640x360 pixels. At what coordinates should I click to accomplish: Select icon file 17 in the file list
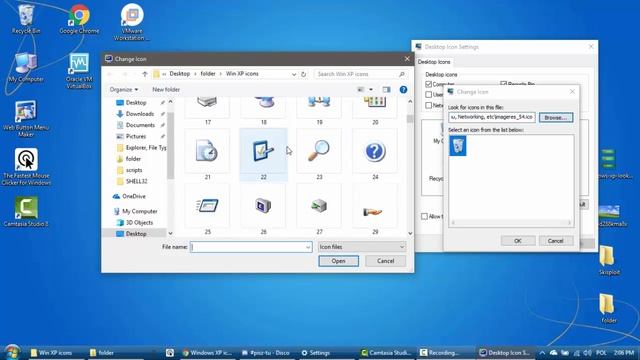click(207, 111)
